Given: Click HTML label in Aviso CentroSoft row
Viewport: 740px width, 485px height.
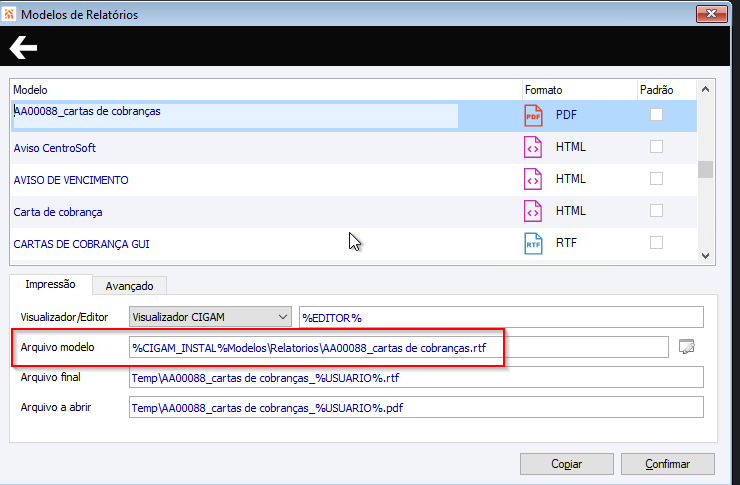Looking at the screenshot, I should 571,147.
